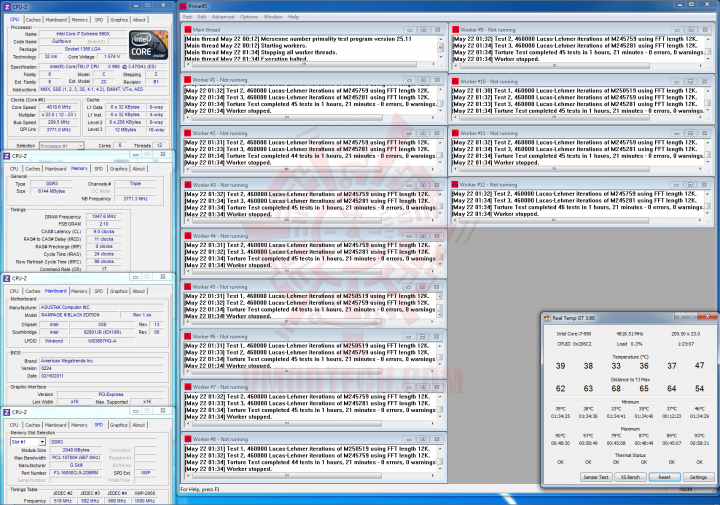
Task: Click the Worker #11 window icon
Action: (456, 133)
